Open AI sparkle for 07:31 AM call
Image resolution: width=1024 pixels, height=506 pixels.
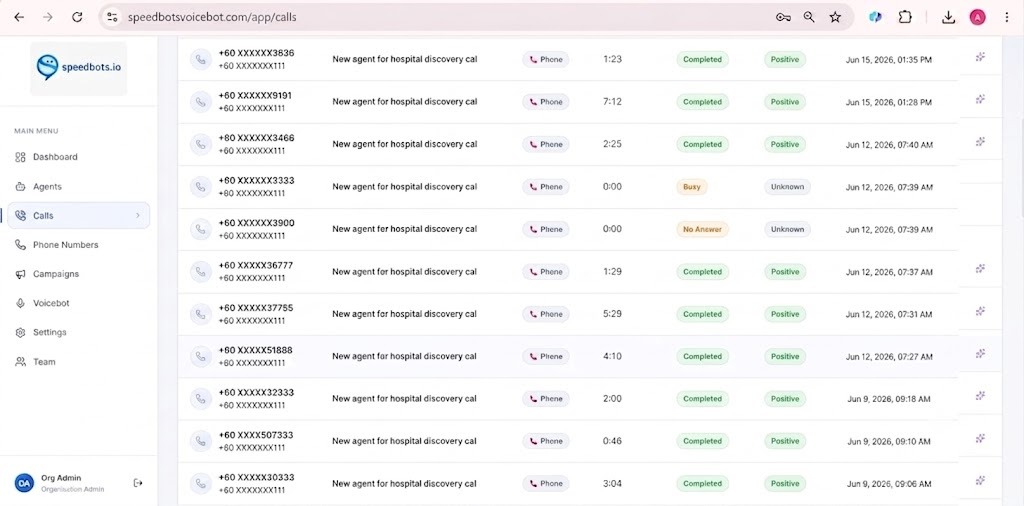980,311
